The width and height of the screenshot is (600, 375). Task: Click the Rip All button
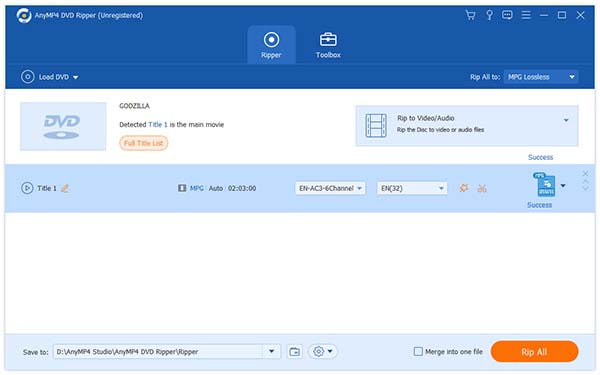534,352
